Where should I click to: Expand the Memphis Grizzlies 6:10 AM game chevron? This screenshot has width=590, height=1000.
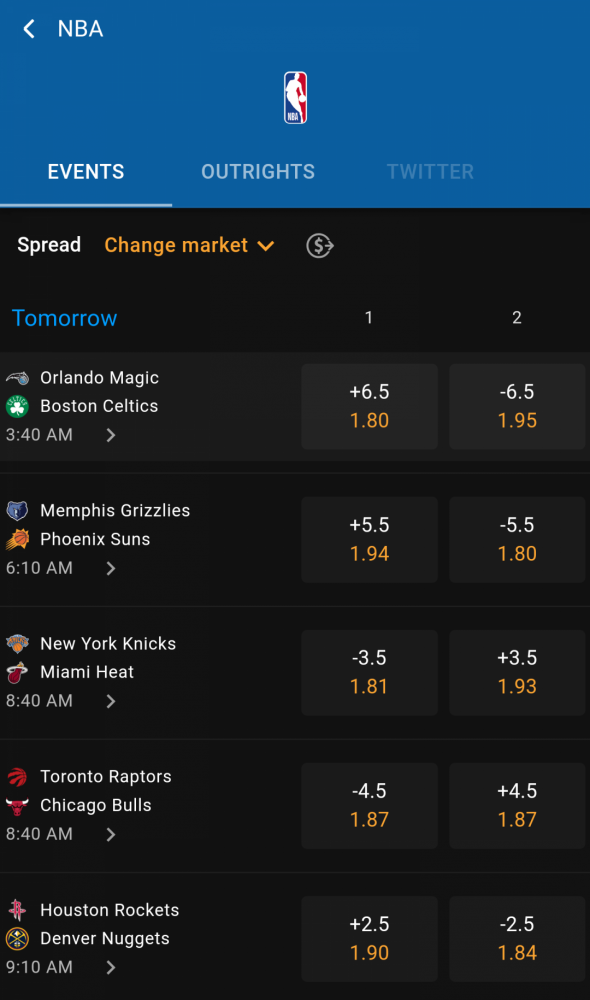(x=111, y=568)
